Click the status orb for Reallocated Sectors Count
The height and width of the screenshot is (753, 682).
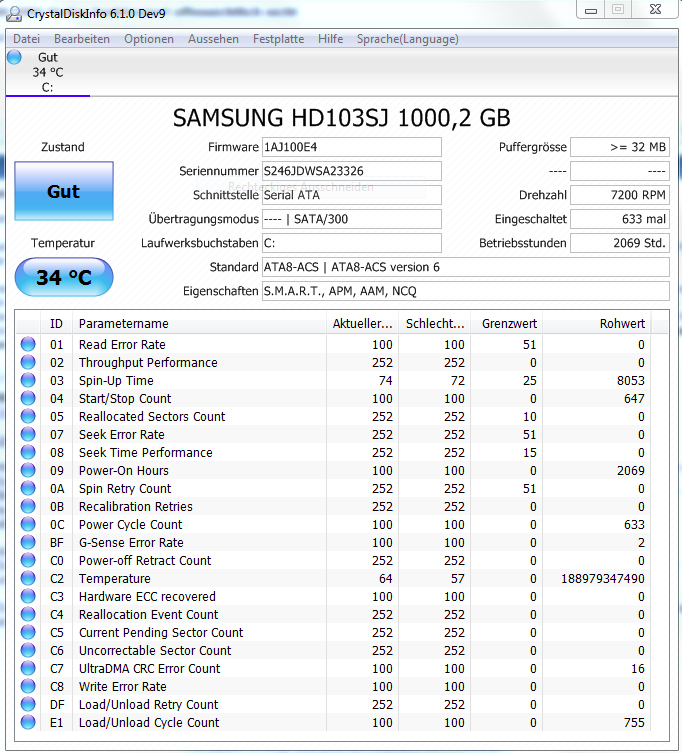coord(28,416)
